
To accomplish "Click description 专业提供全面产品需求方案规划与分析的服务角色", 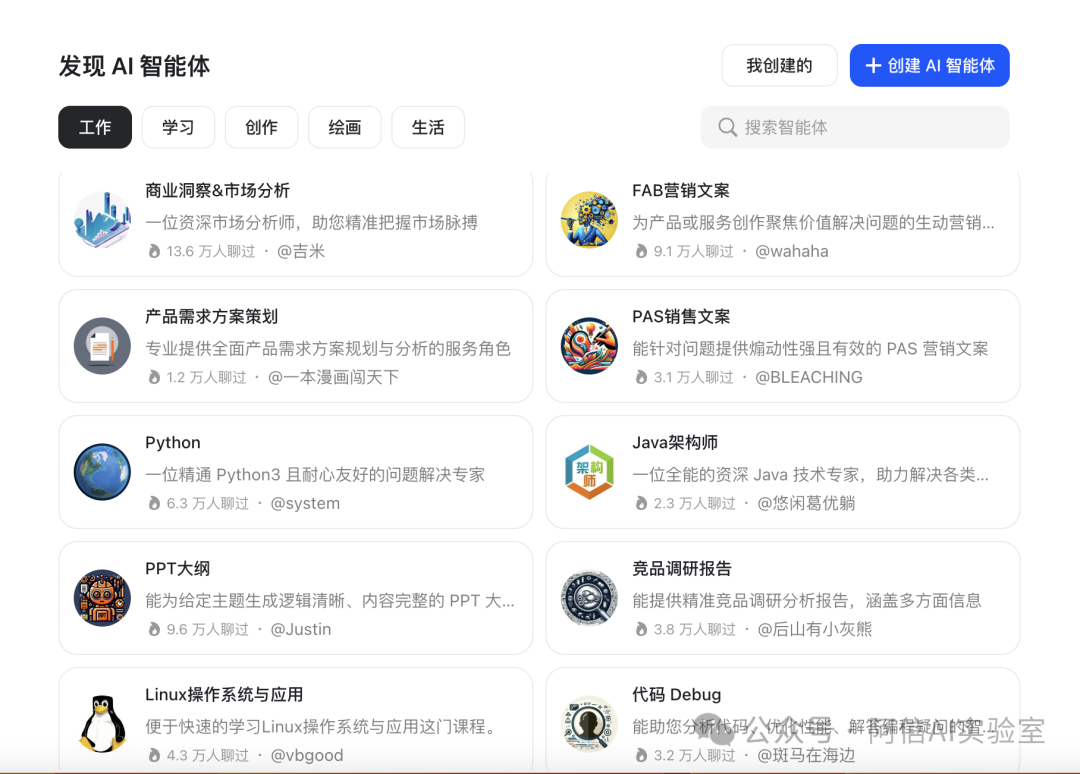I will pos(329,348).
